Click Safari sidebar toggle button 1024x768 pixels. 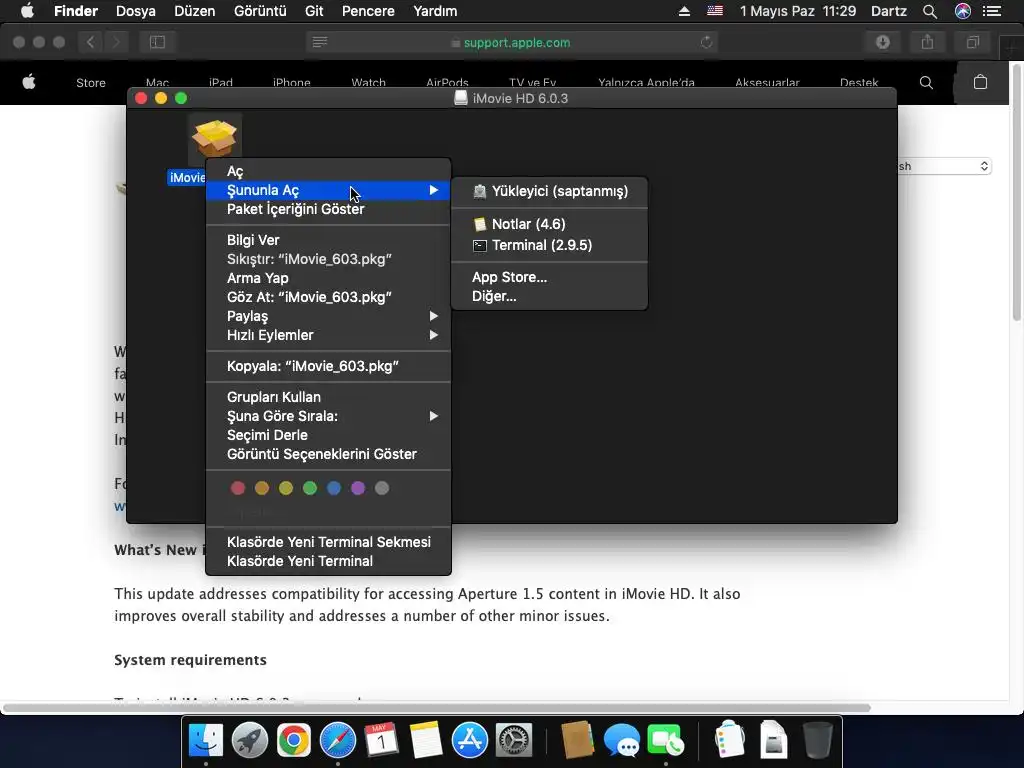point(157,42)
